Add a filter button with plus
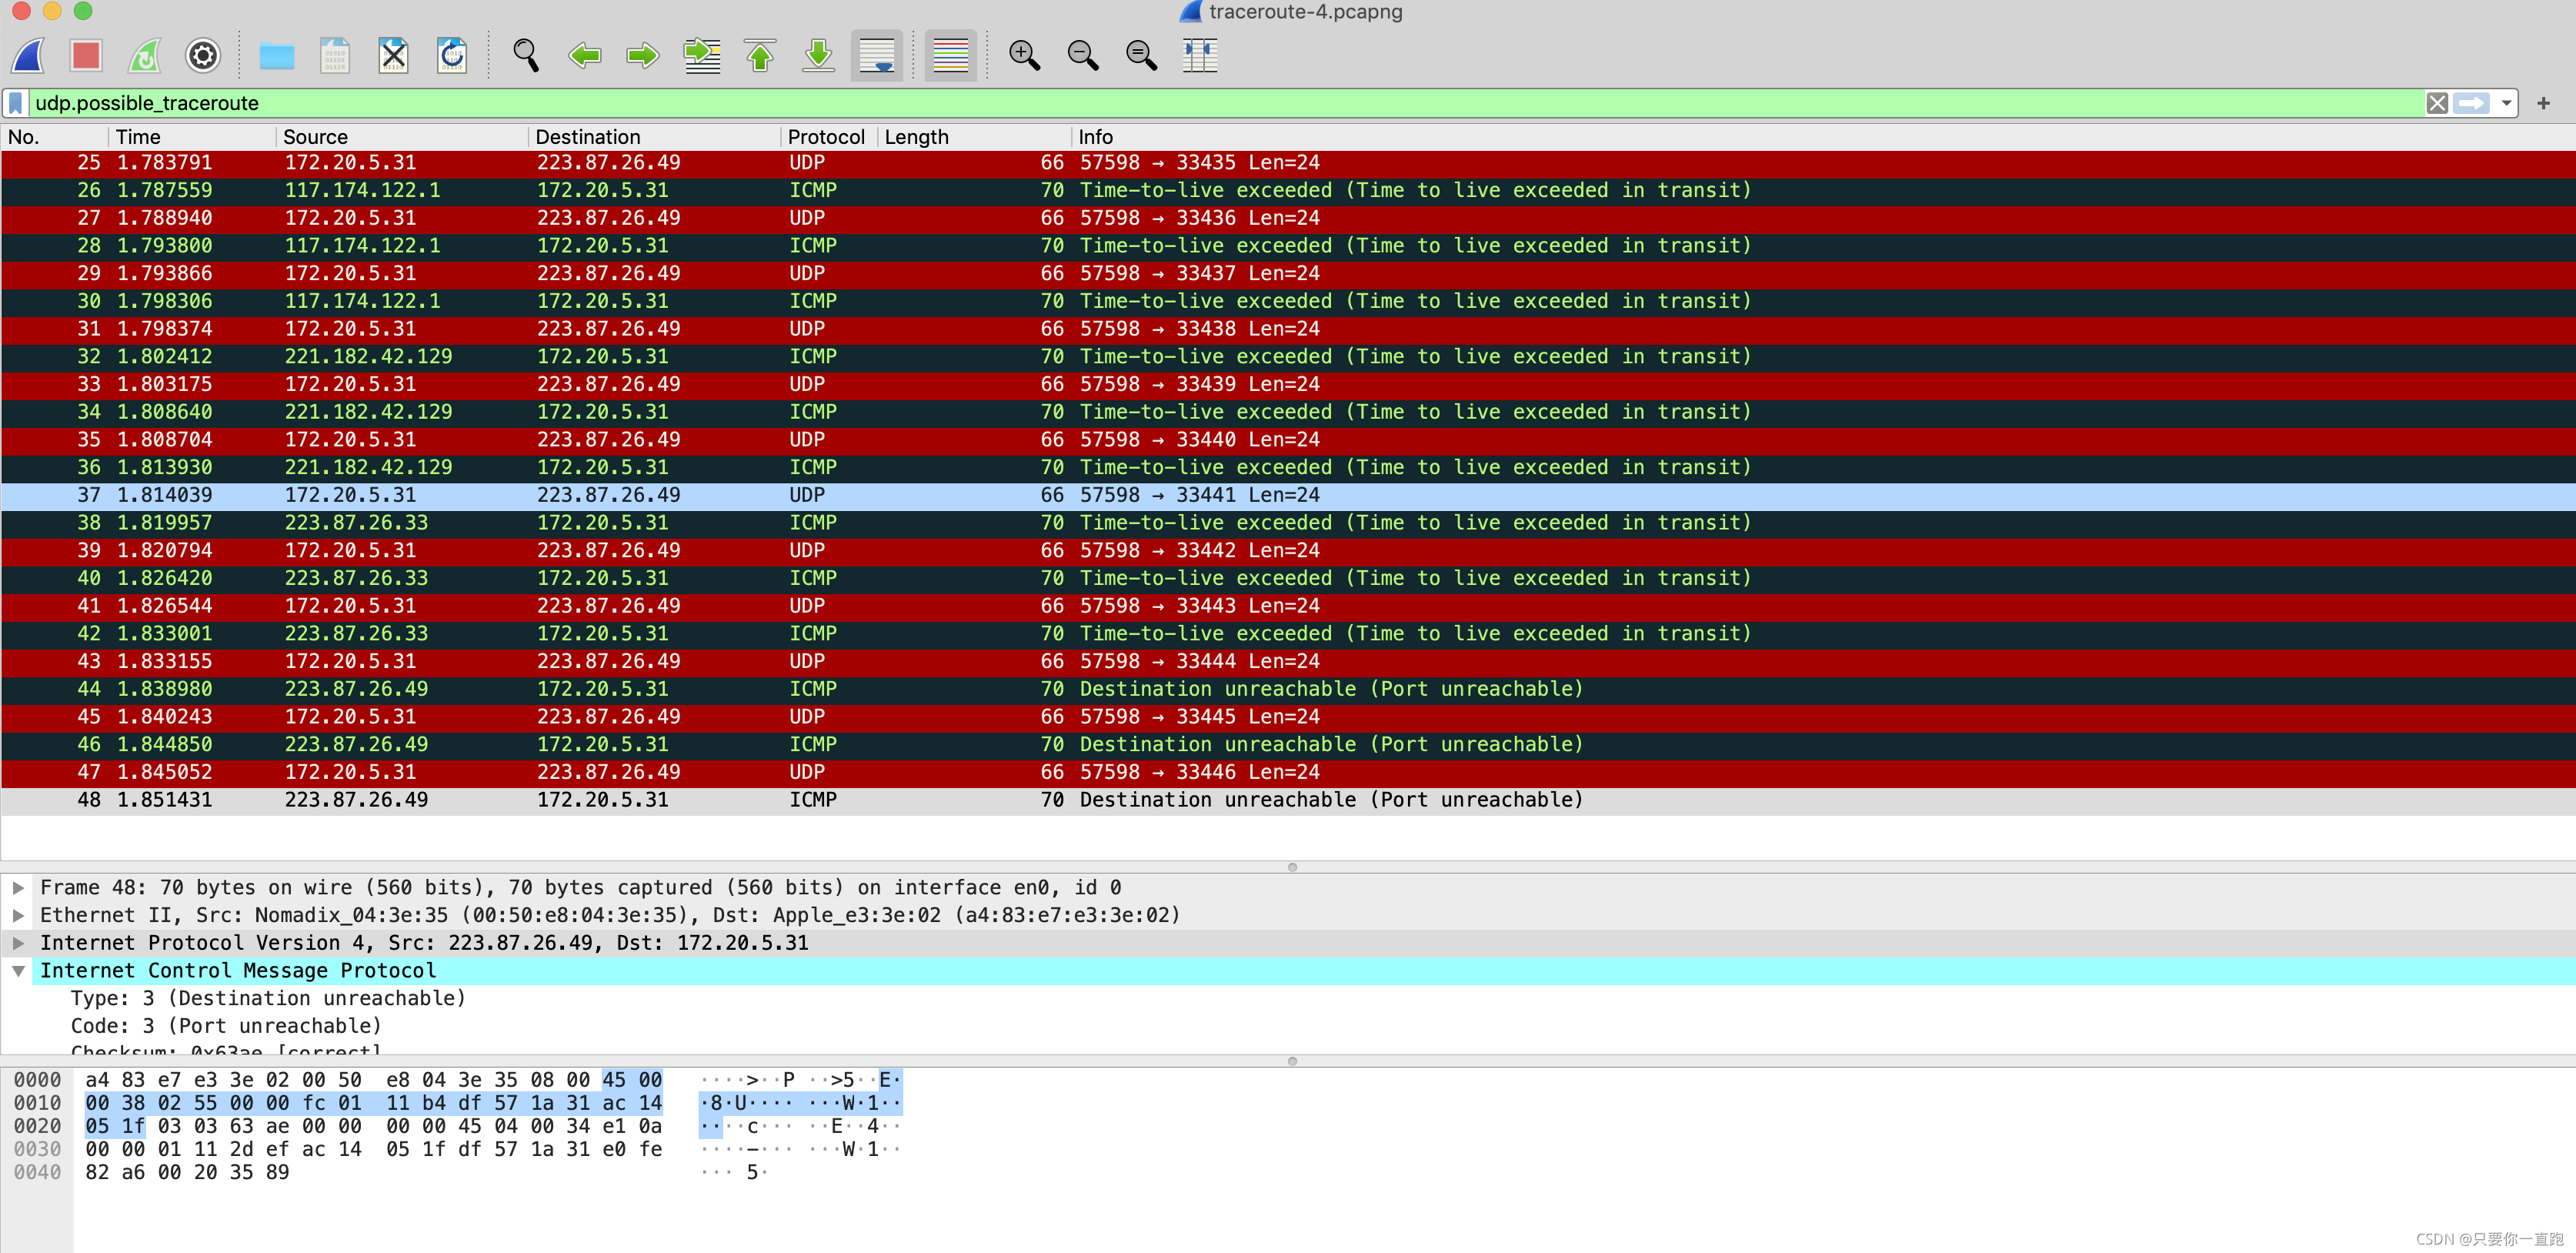 tap(2544, 103)
